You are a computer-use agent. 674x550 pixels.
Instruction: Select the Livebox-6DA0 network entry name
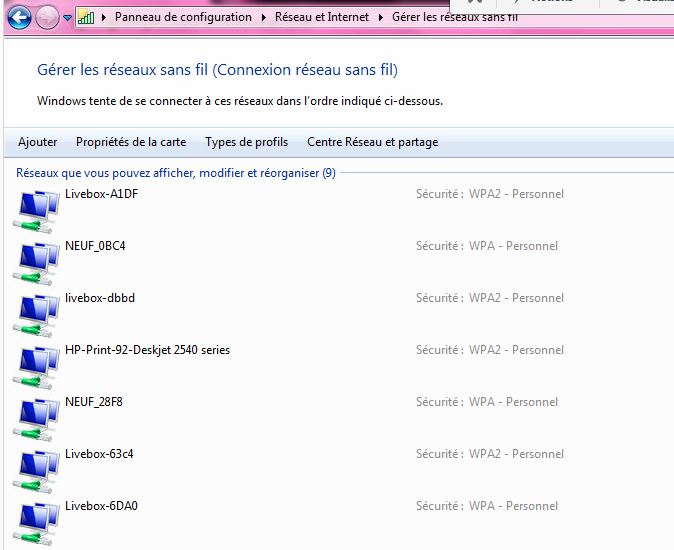point(101,506)
